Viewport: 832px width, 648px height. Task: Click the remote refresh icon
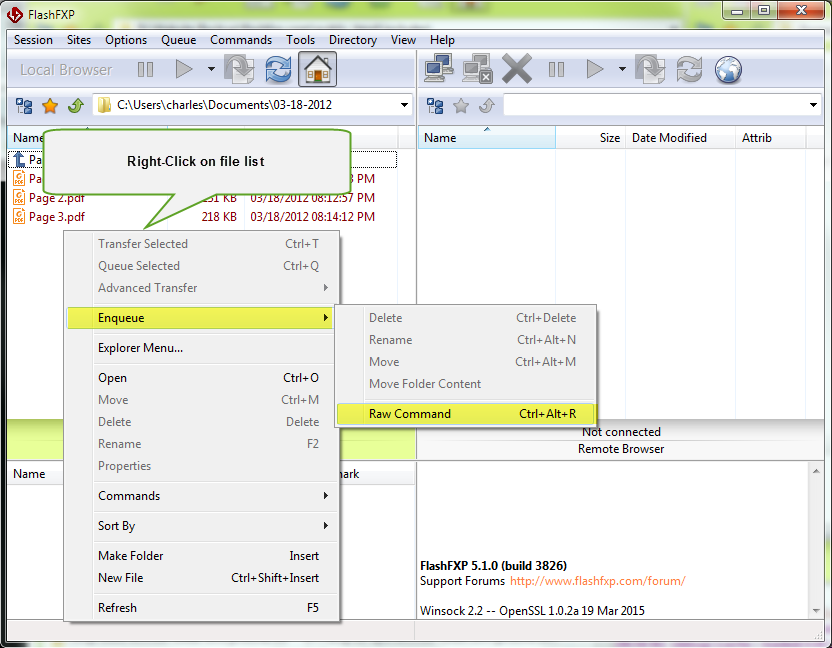click(x=689, y=69)
